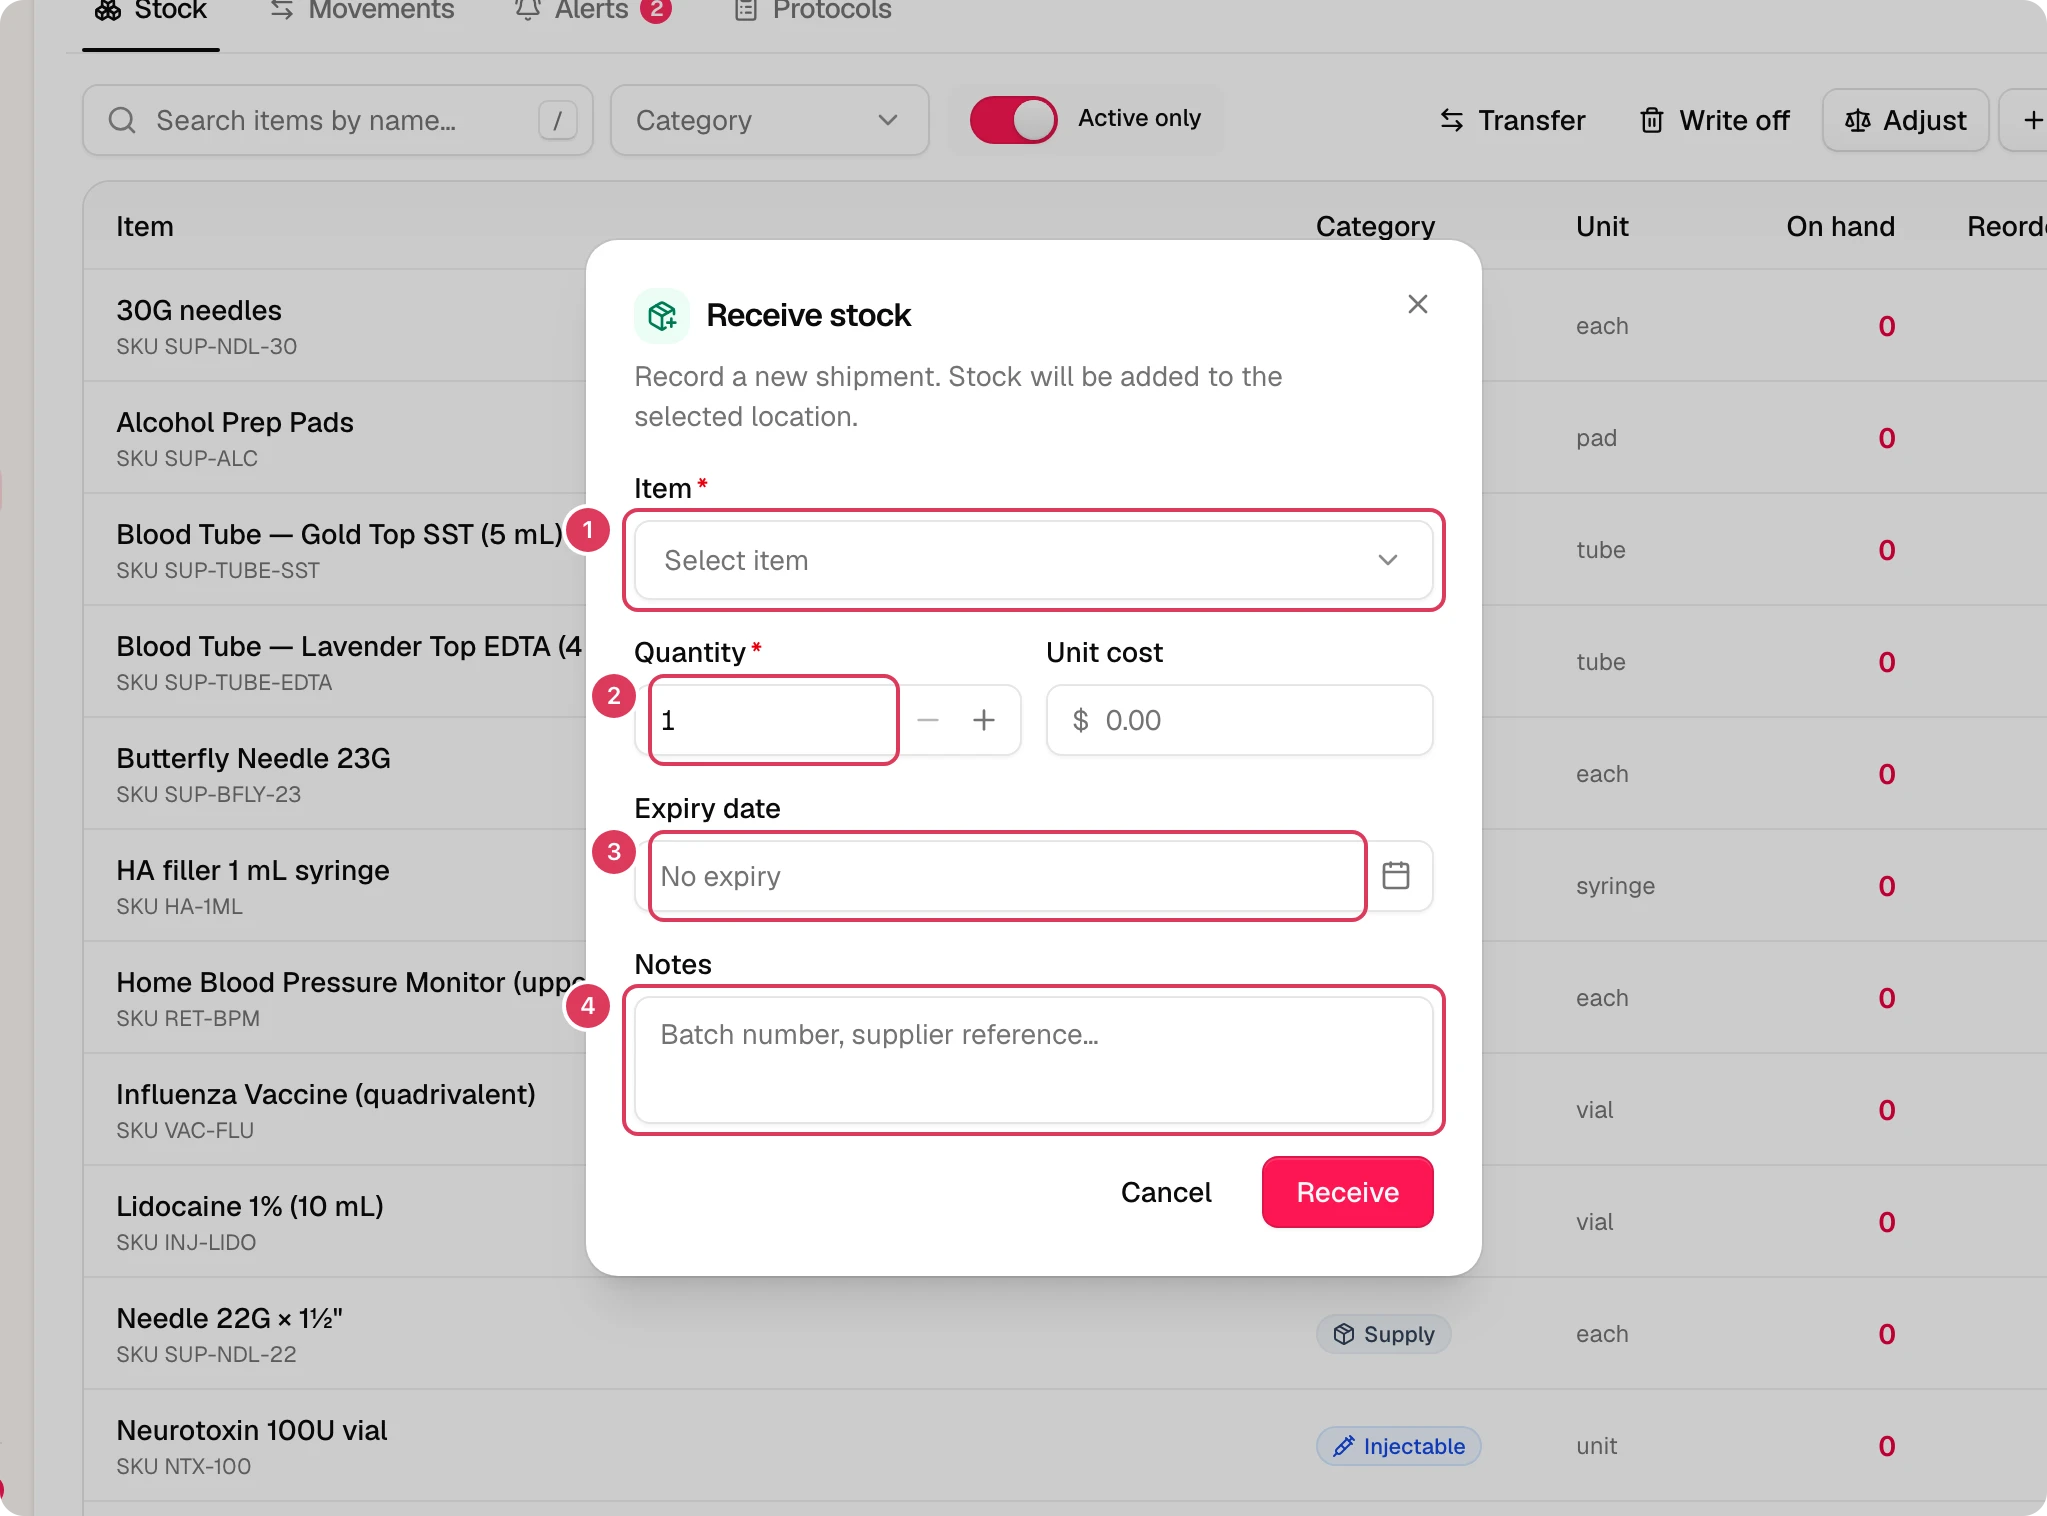Open the expiry date calendar picker
The width and height of the screenshot is (2047, 1516).
[1396, 876]
